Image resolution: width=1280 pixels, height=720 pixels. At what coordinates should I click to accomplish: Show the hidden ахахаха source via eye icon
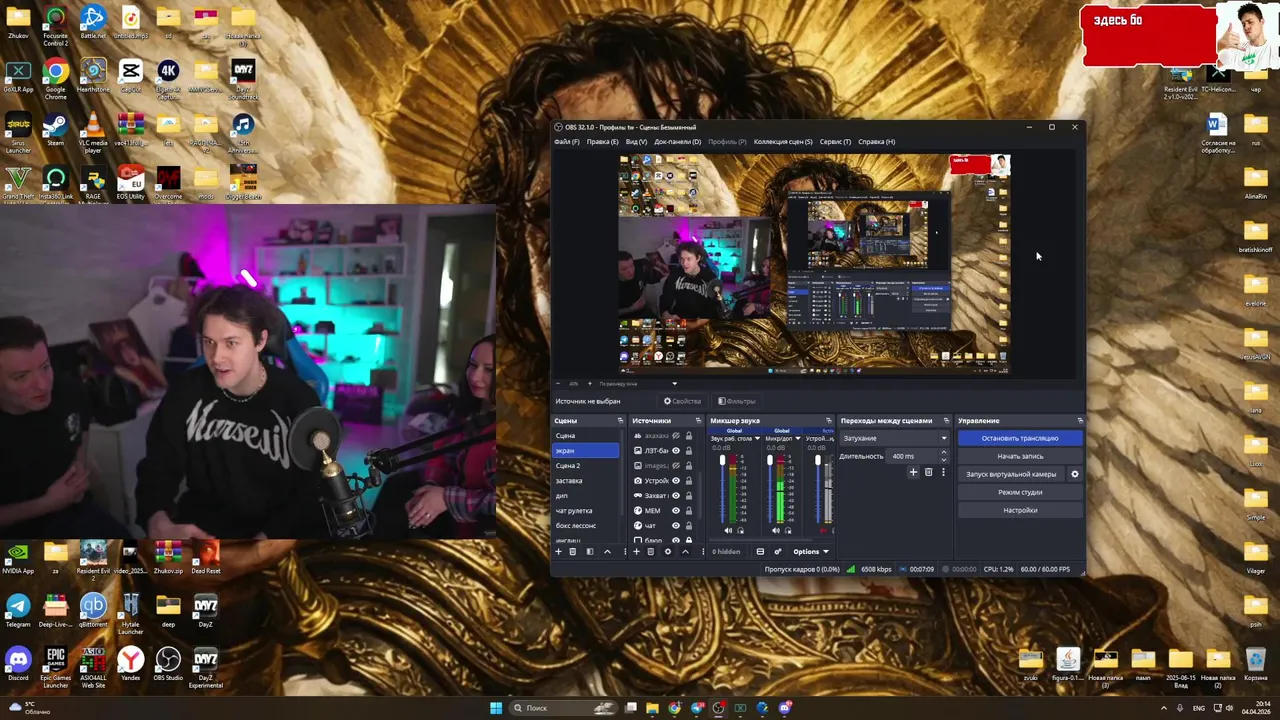point(676,436)
